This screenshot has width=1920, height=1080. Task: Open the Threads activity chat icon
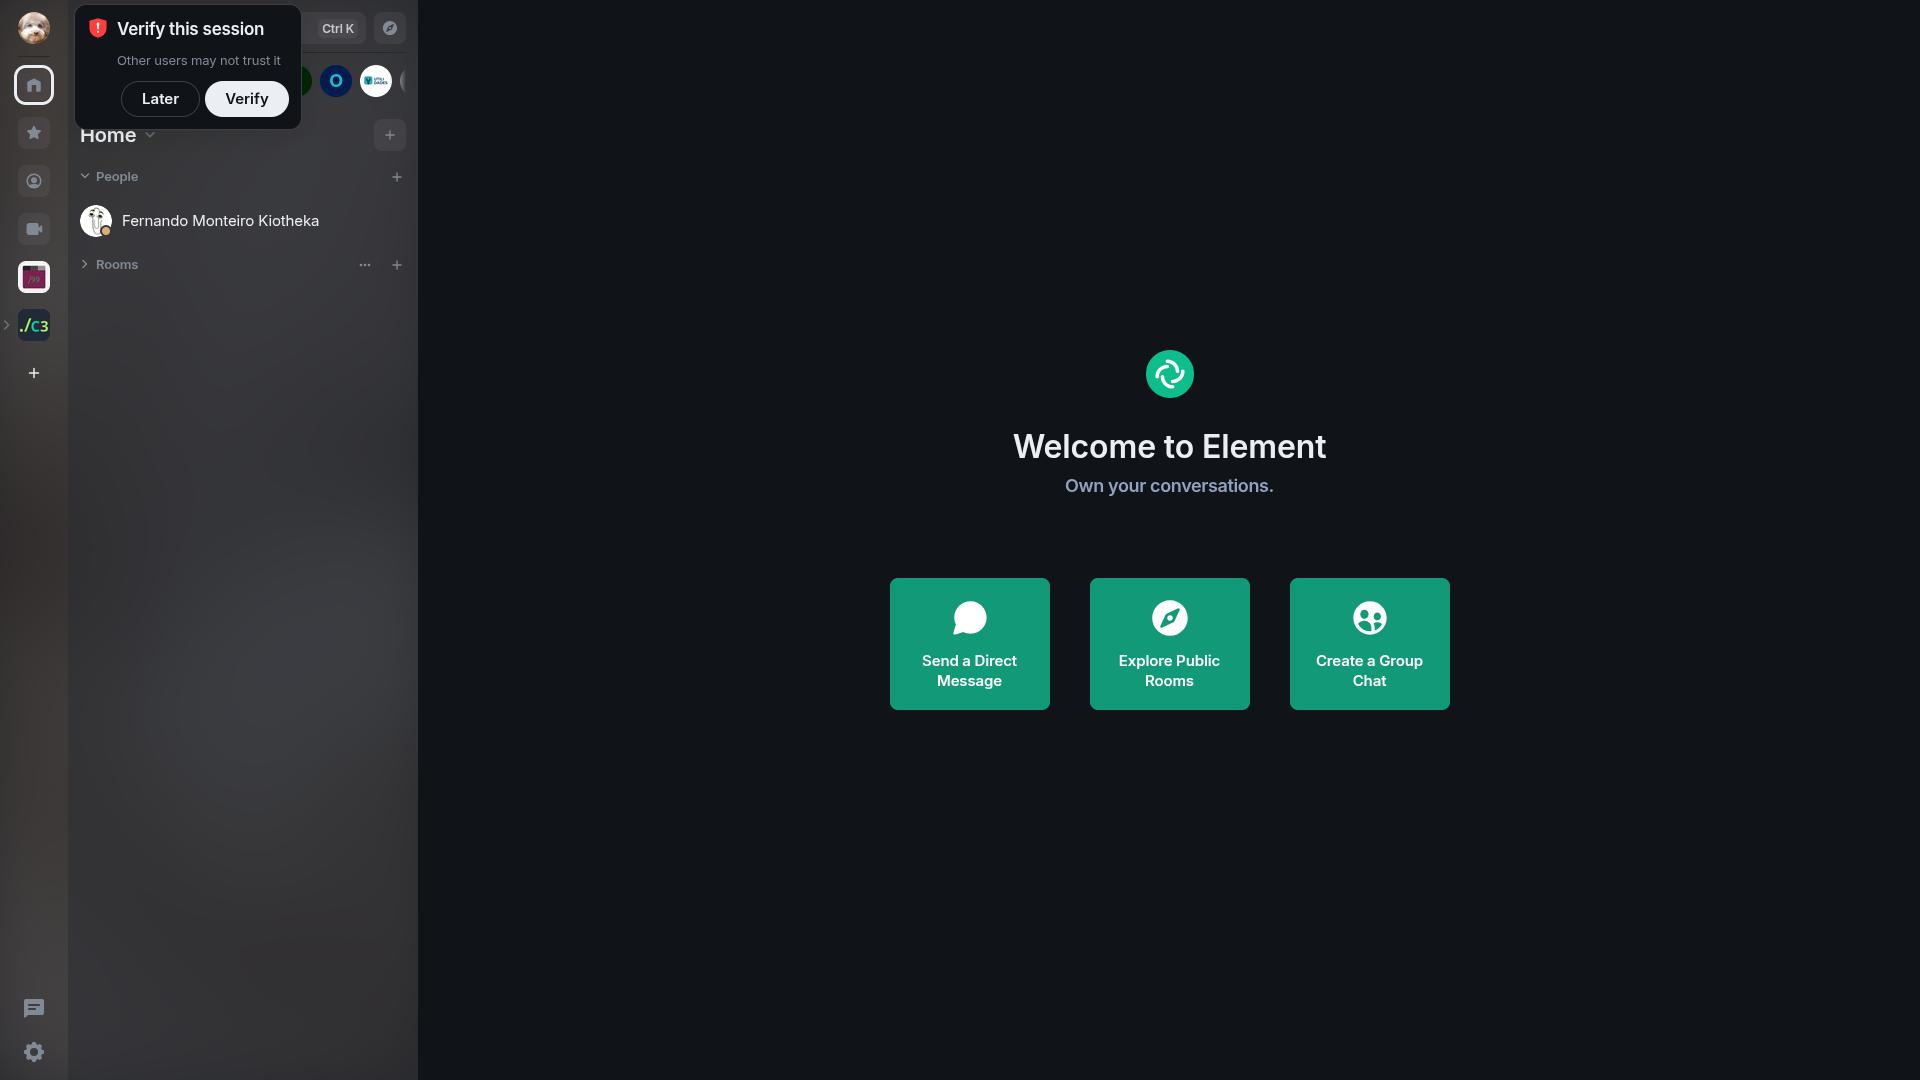tap(34, 1008)
